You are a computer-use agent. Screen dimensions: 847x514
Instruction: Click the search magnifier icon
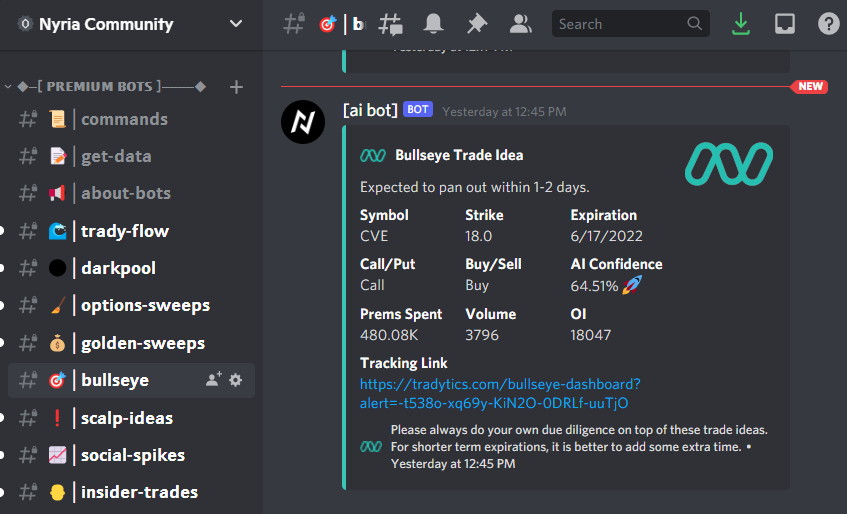click(695, 24)
